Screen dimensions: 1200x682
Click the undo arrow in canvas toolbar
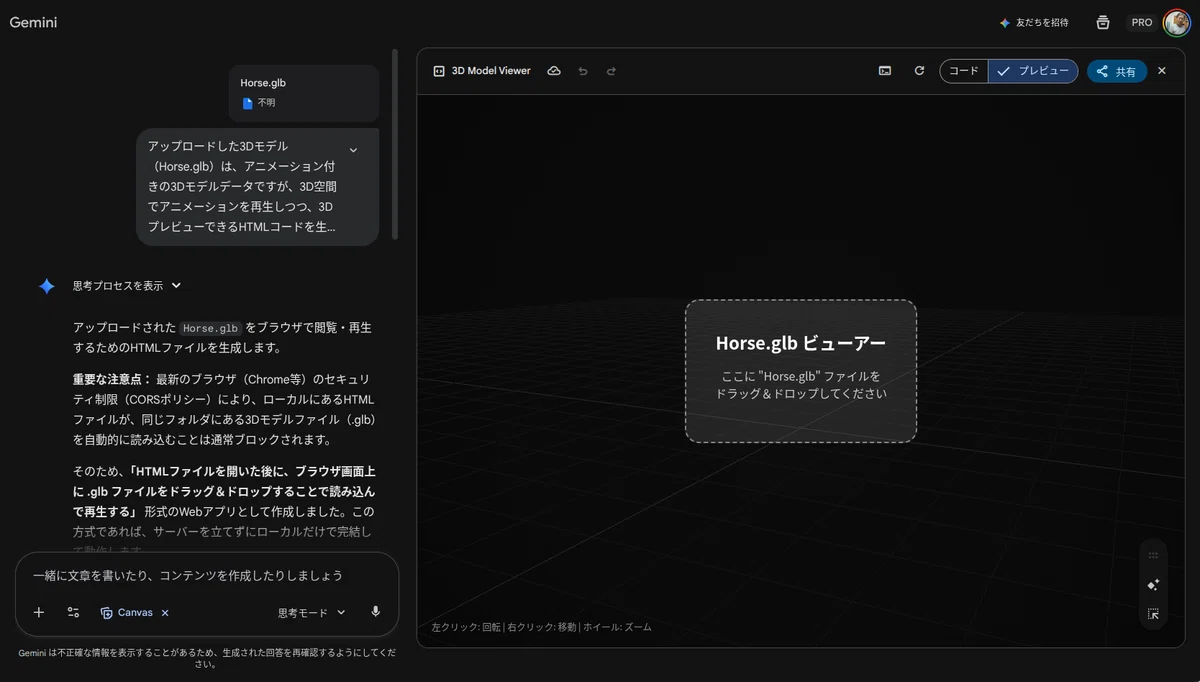(x=583, y=71)
